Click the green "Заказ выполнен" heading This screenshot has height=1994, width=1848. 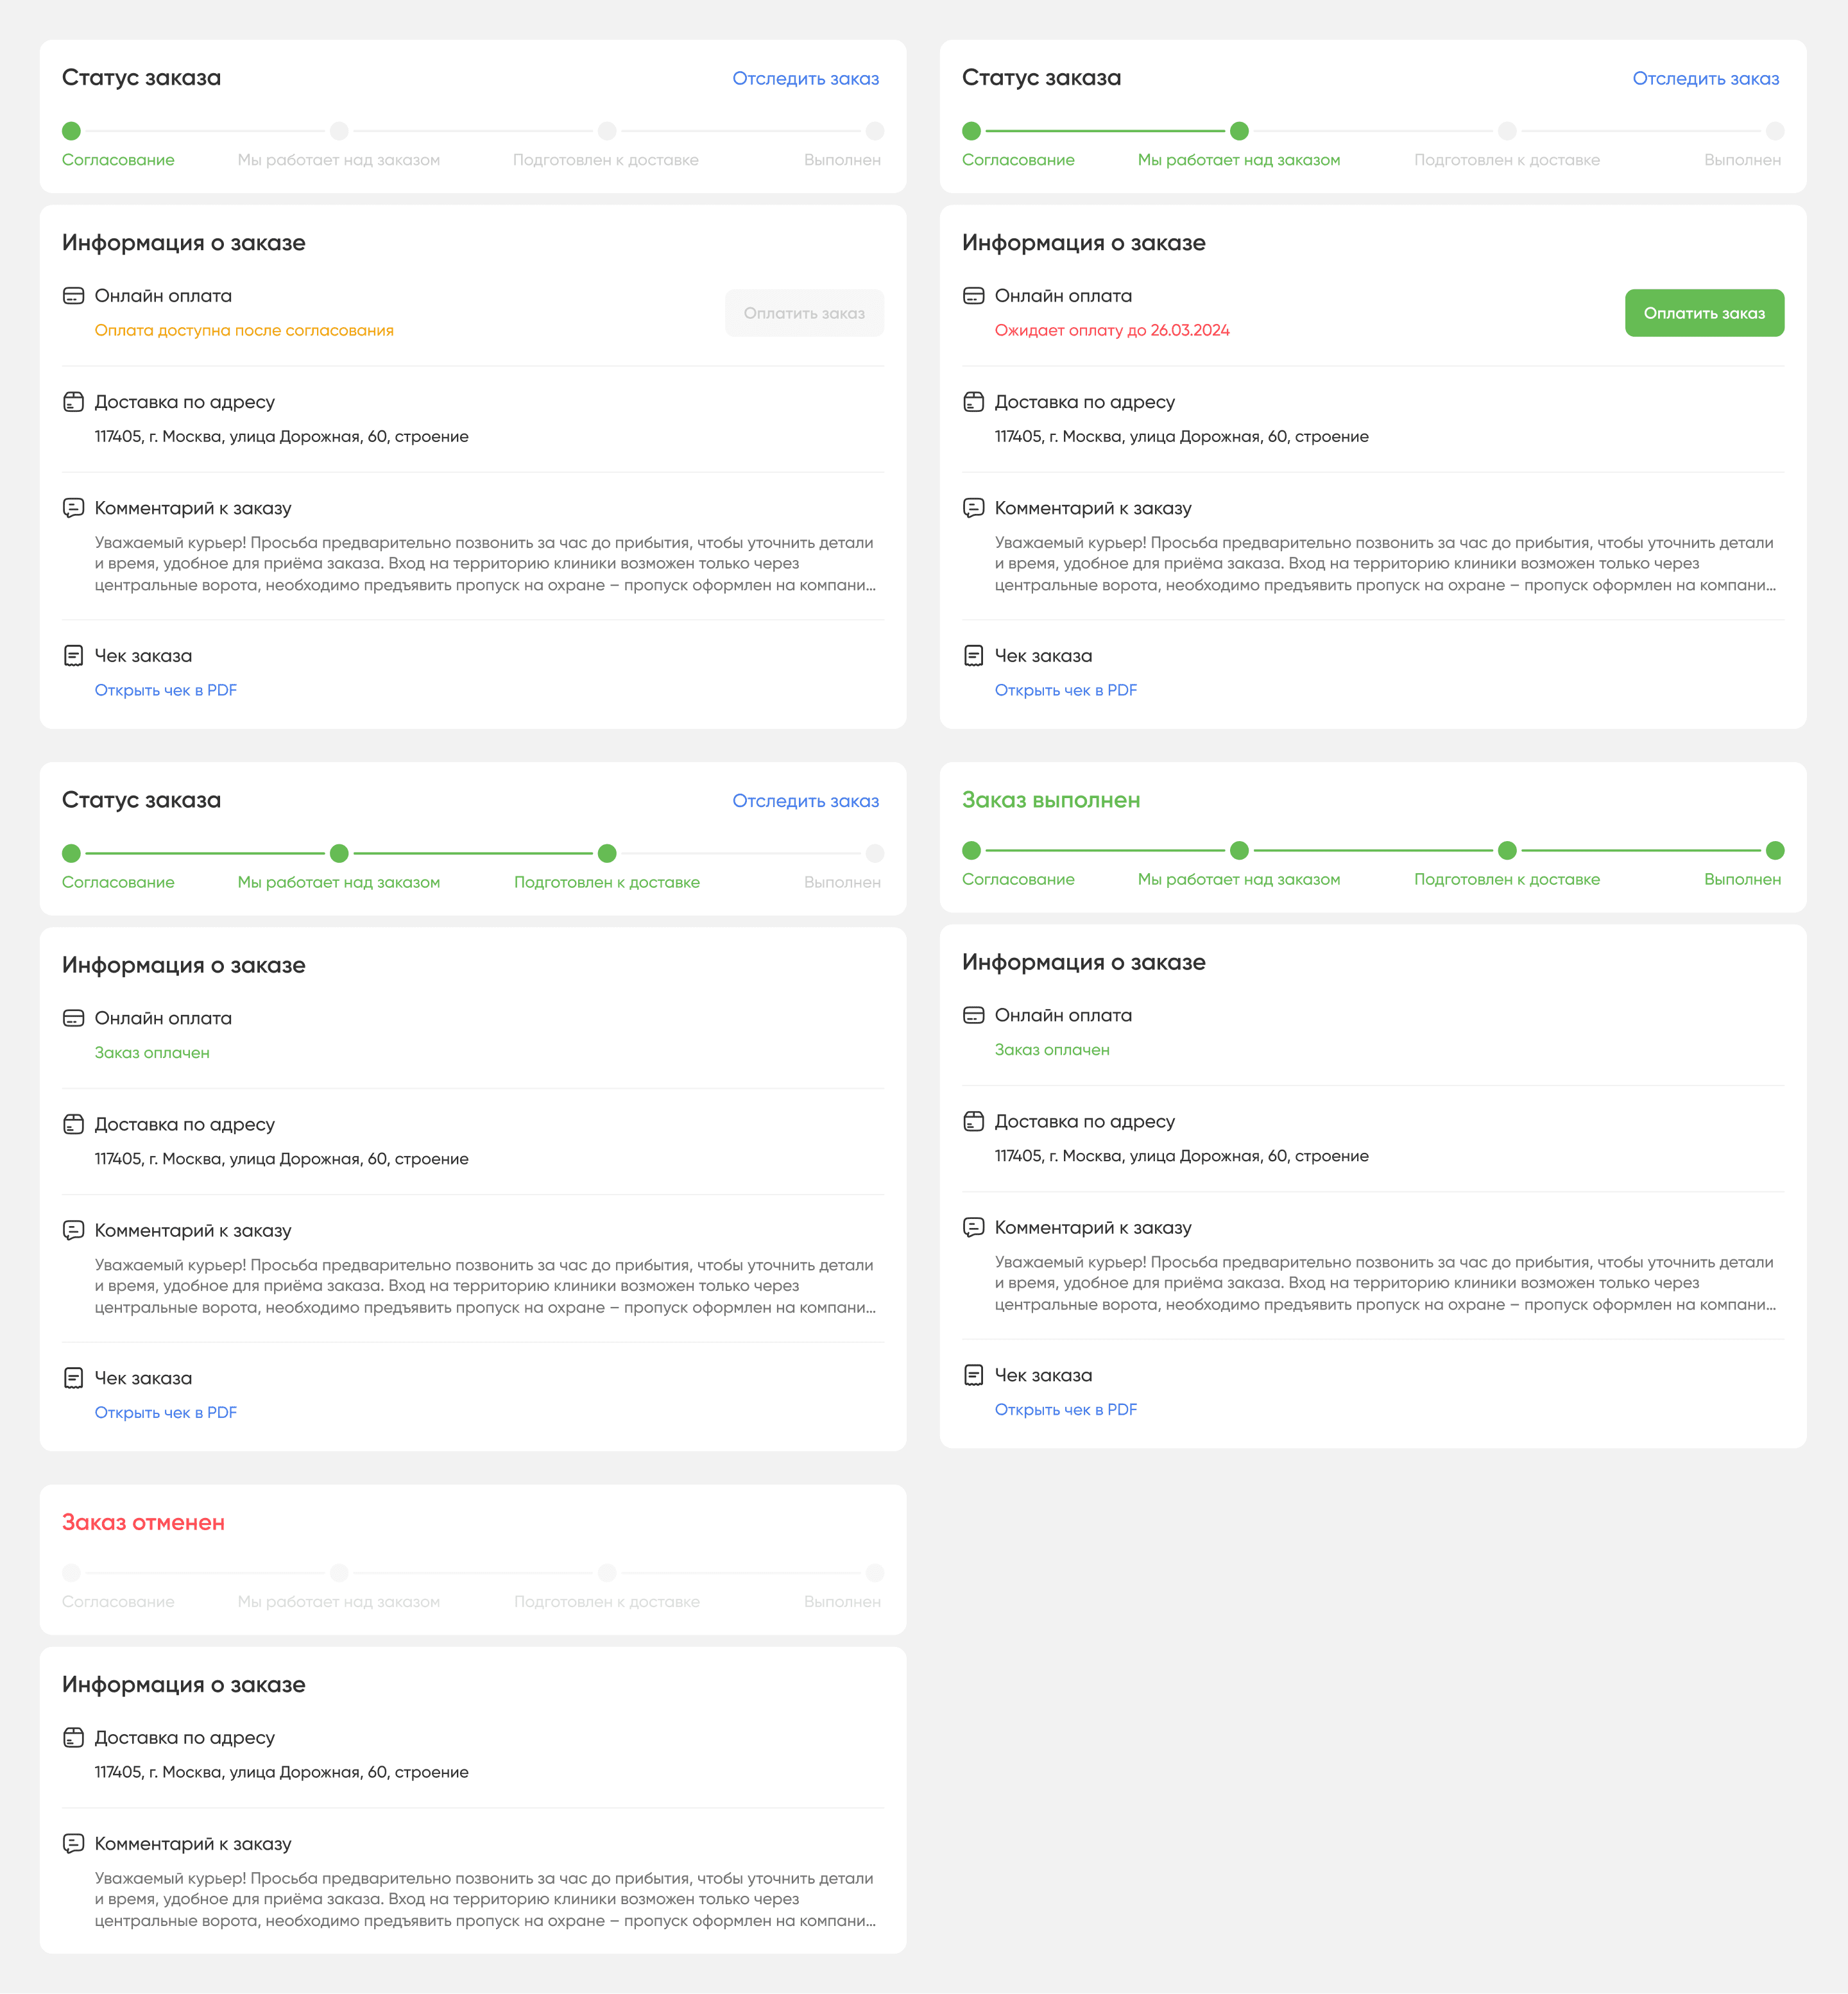[x=1050, y=800]
